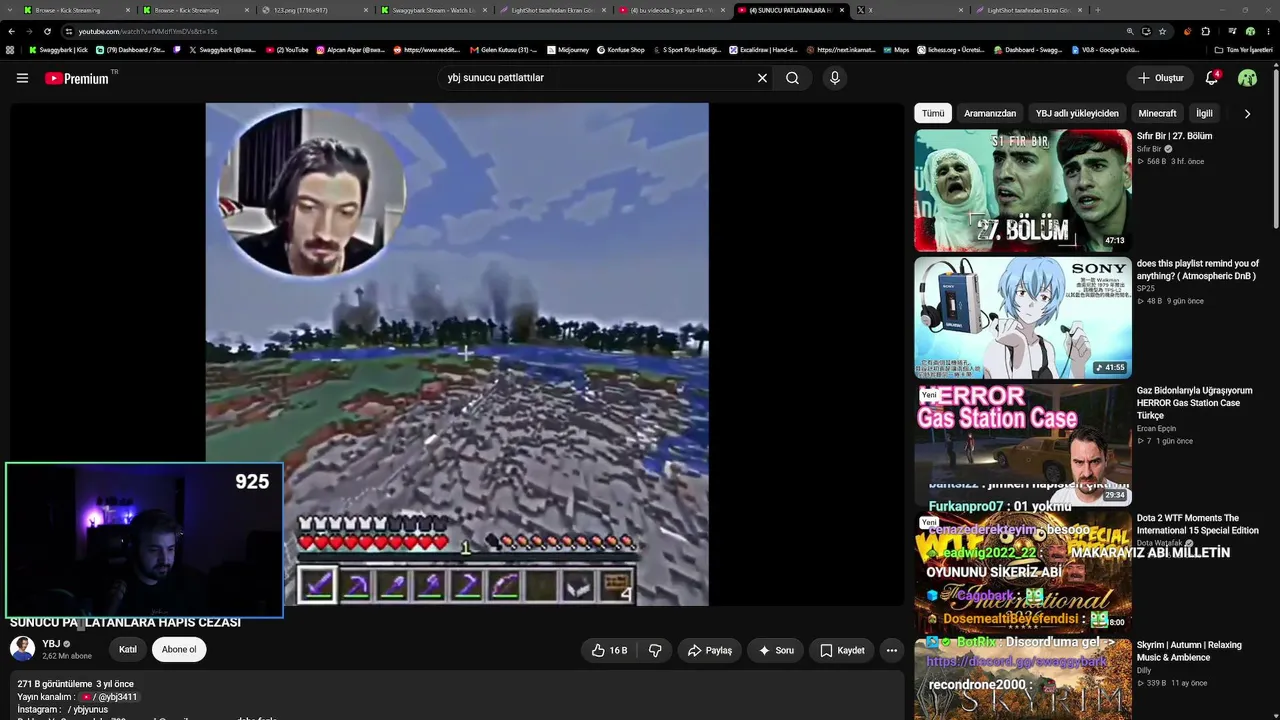Reload the page with the refresh icon
The height and width of the screenshot is (720, 1280).
47,31
